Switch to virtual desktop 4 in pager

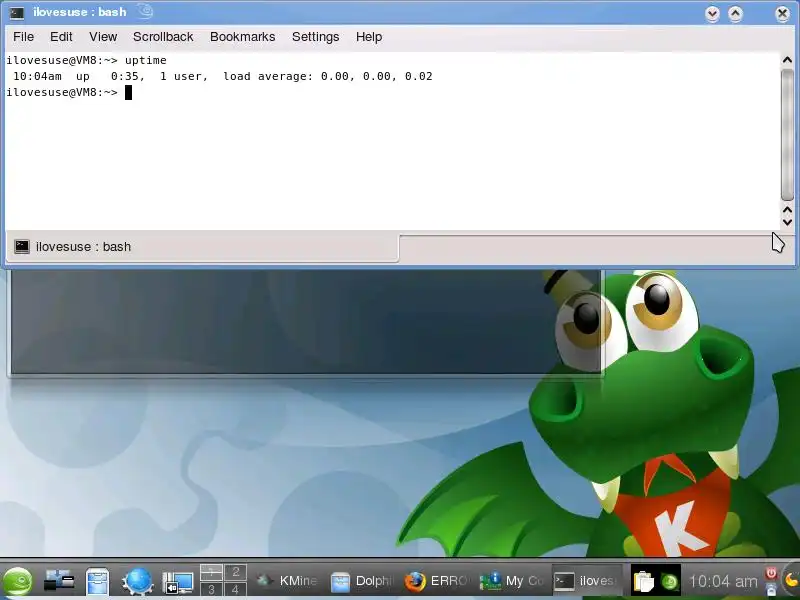tap(235, 589)
